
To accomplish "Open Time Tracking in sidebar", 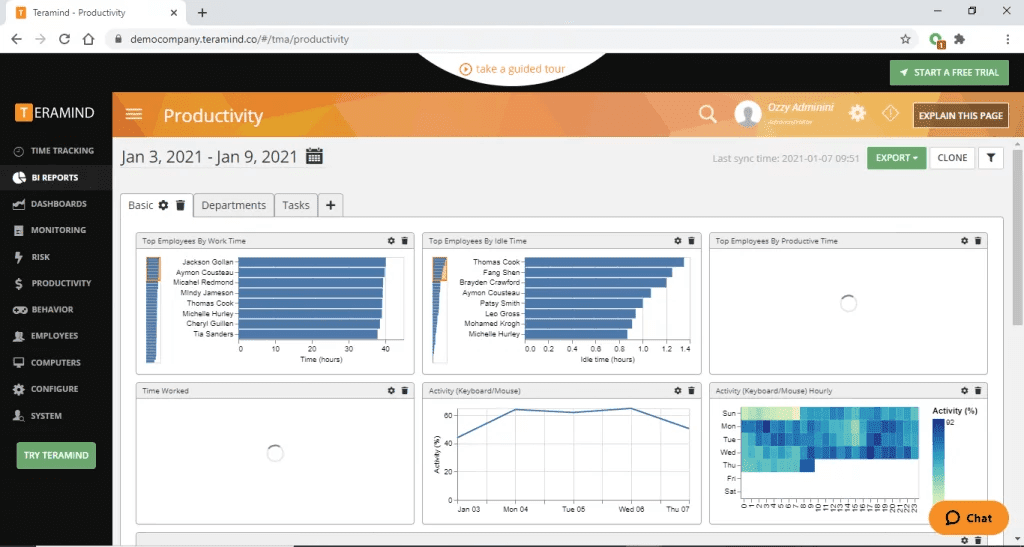I will pyautogui.click(x=56, y=151).
